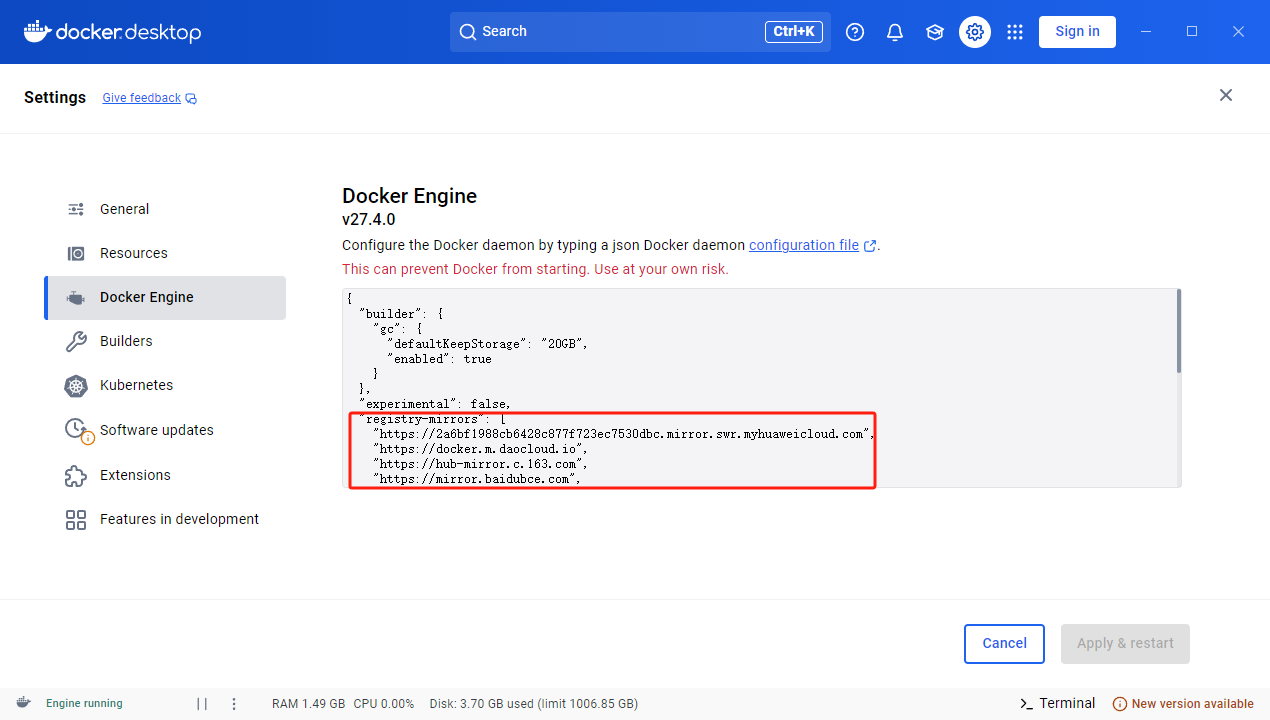The width and height of the screenshot is (1270, 720).
Task: Click the Engine running status text
Action: pos(84,704)
